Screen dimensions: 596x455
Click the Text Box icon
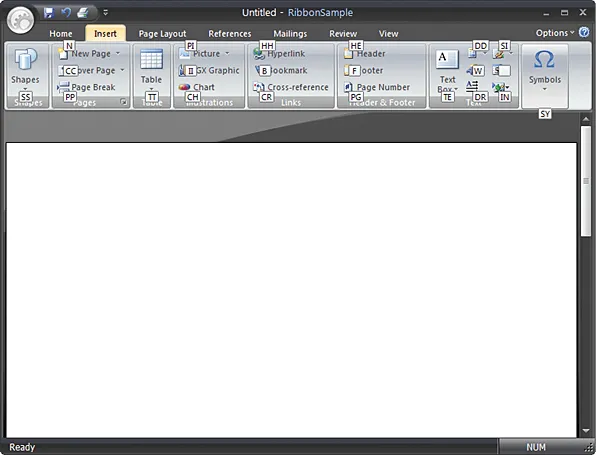[x=447, y=59]
